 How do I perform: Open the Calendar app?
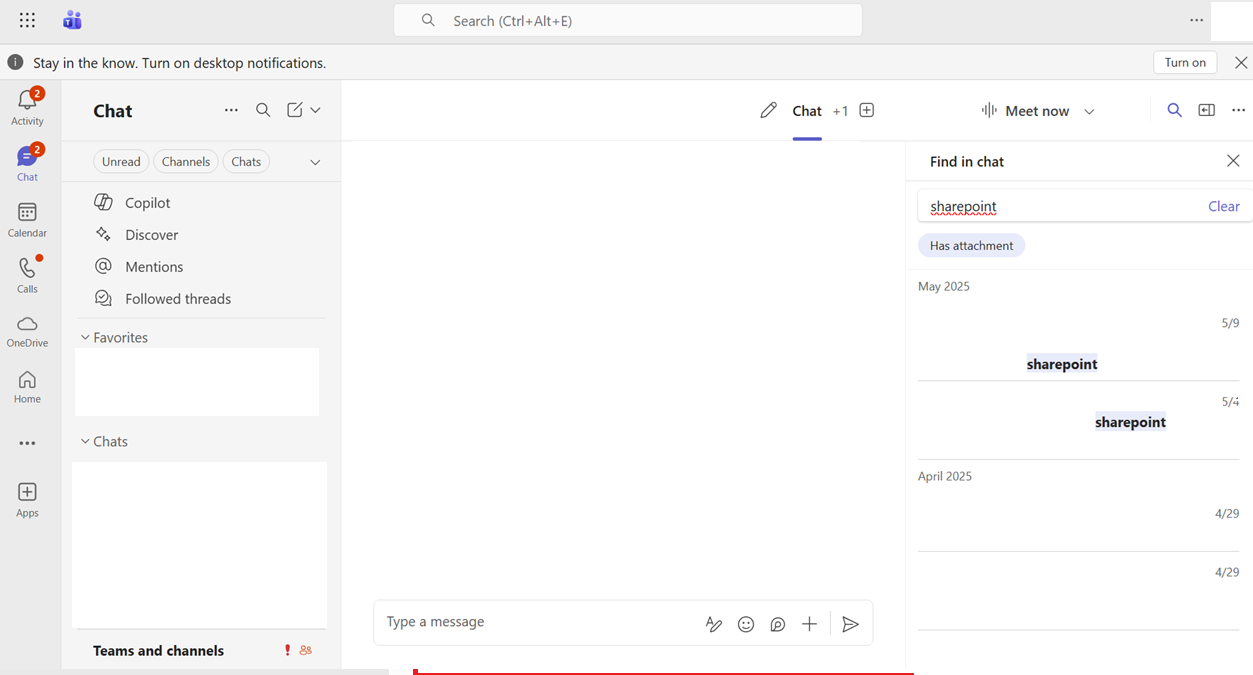[27, 220]
